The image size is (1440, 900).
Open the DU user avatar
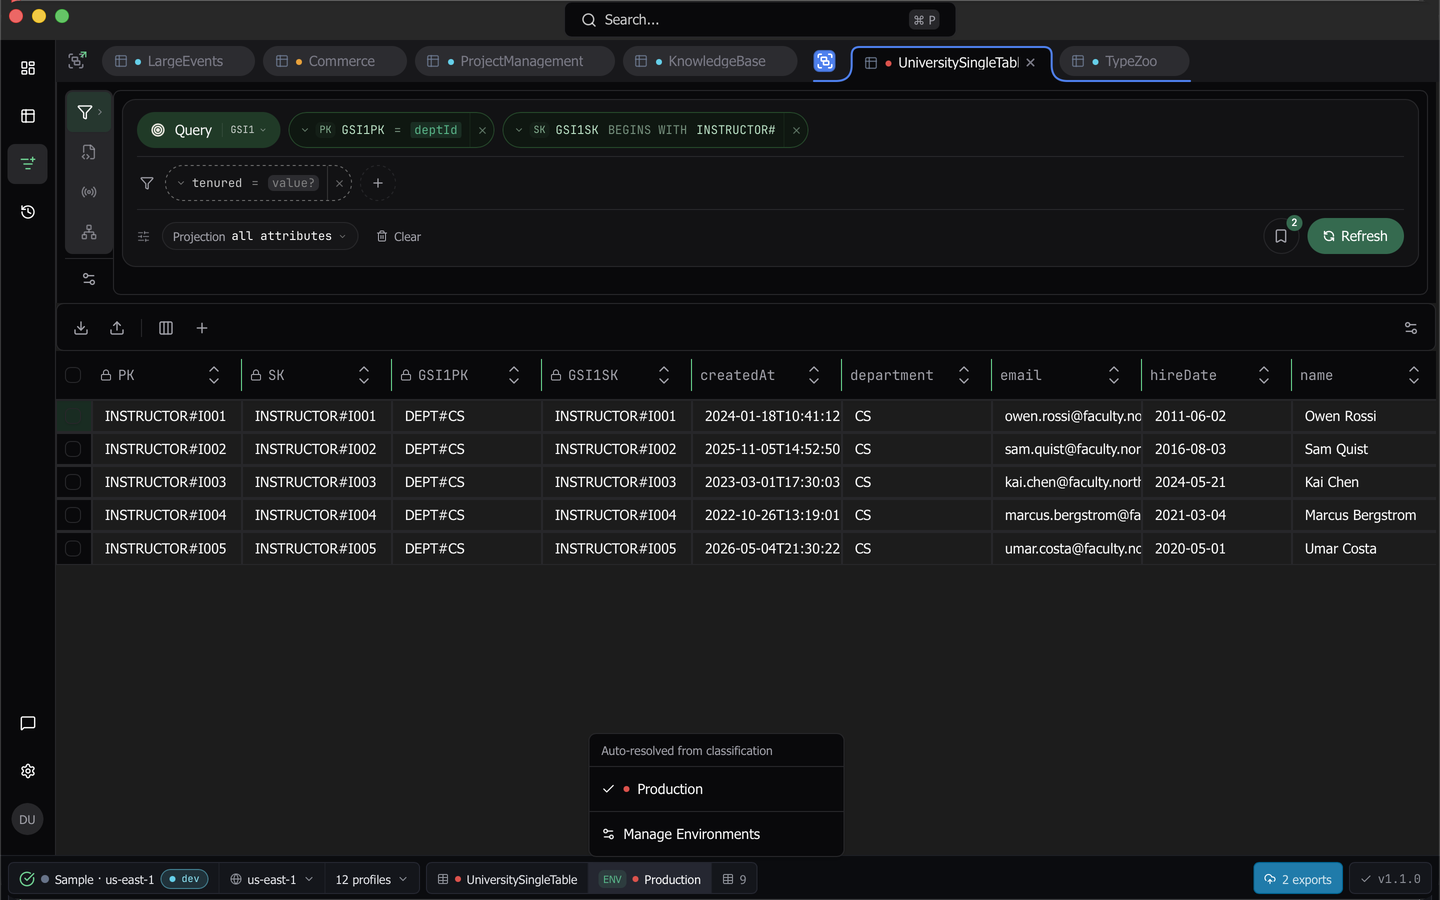coord(27,819)
